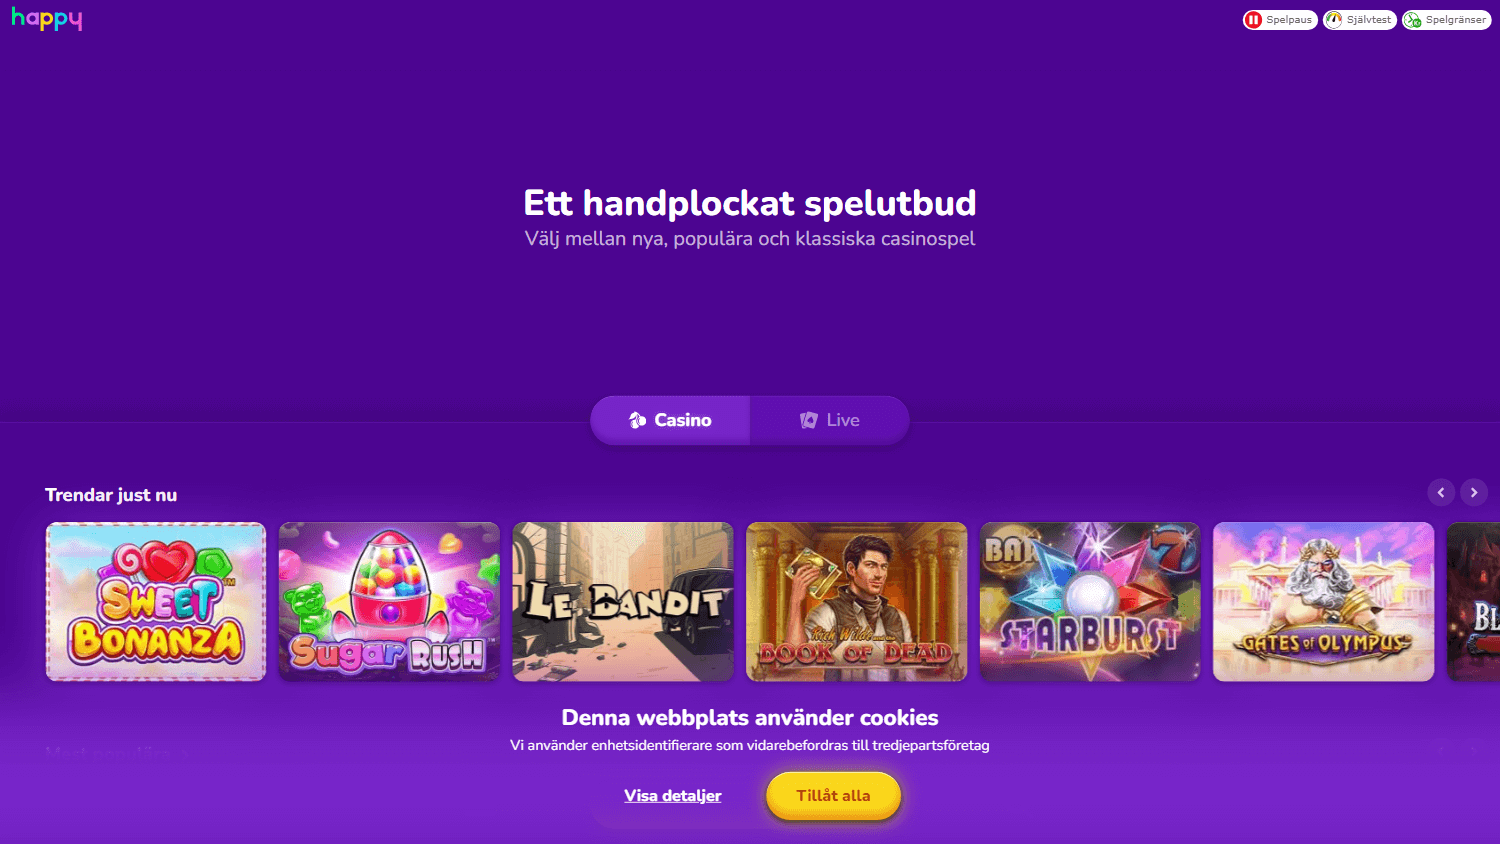Switch to the Casino tab
The height and width of the screenshot is (844, 1500).
[670, 420]
